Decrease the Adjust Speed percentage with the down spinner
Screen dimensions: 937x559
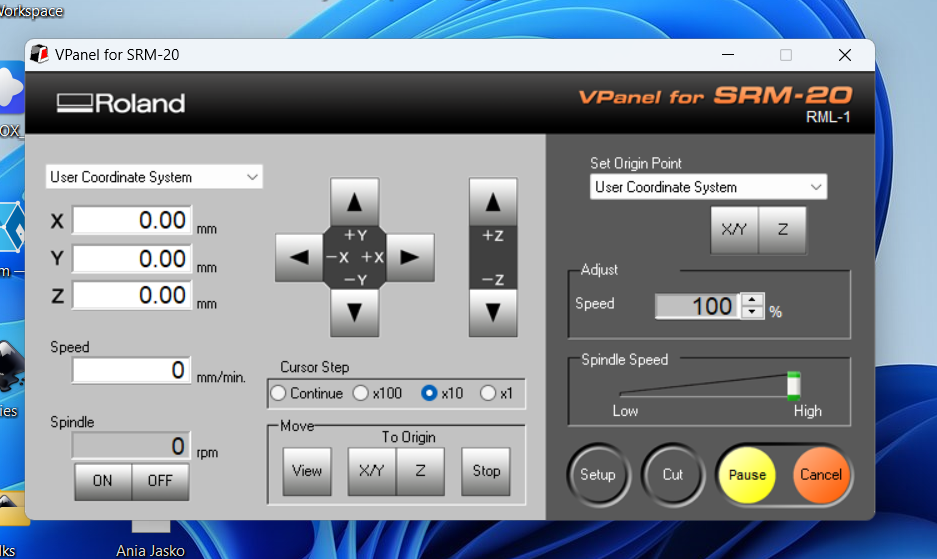point(752,313)
